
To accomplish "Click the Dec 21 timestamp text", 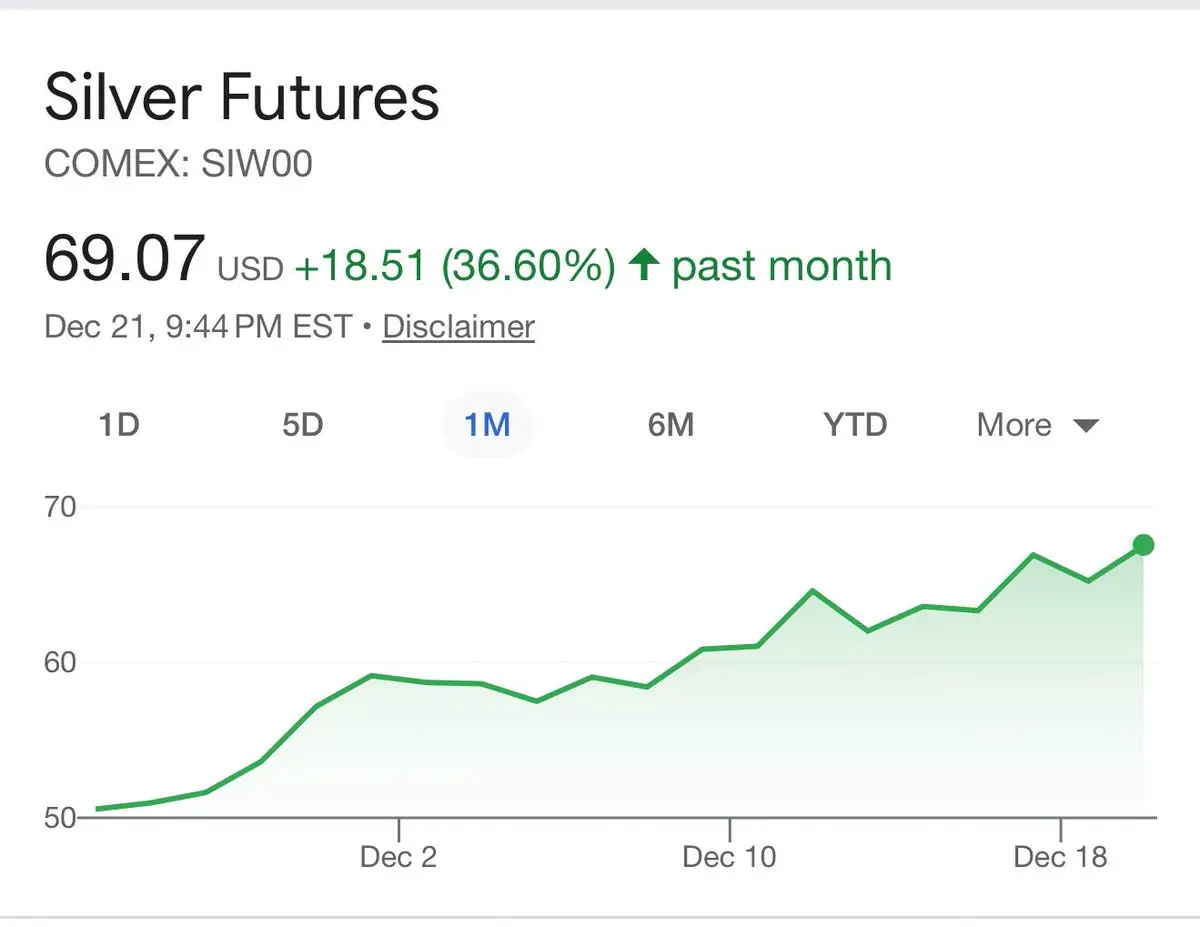I will click(x=198, y=327).
